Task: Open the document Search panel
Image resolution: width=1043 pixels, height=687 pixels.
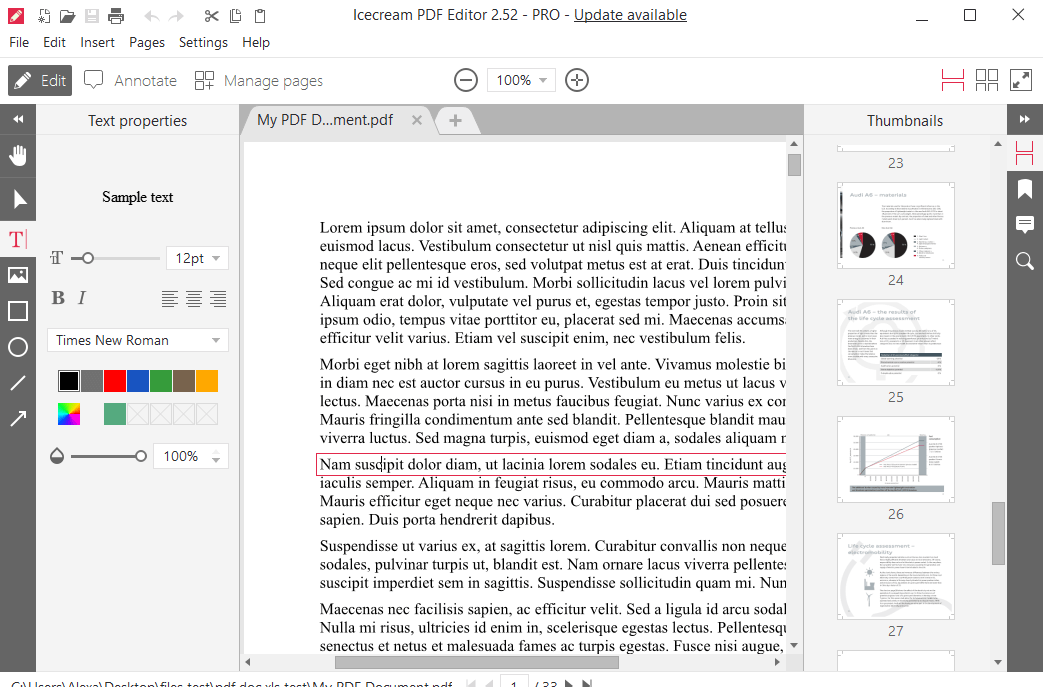Action: [x=1024, y=261]
